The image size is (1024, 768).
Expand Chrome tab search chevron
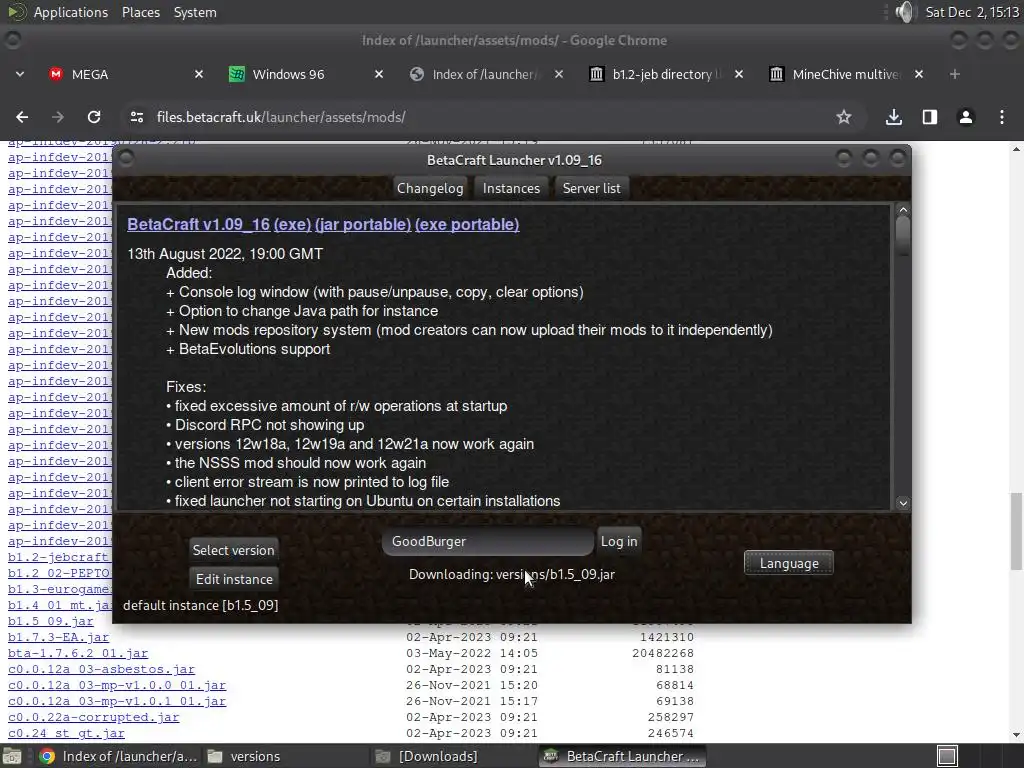pyautogui.click(x=20, y=74)
